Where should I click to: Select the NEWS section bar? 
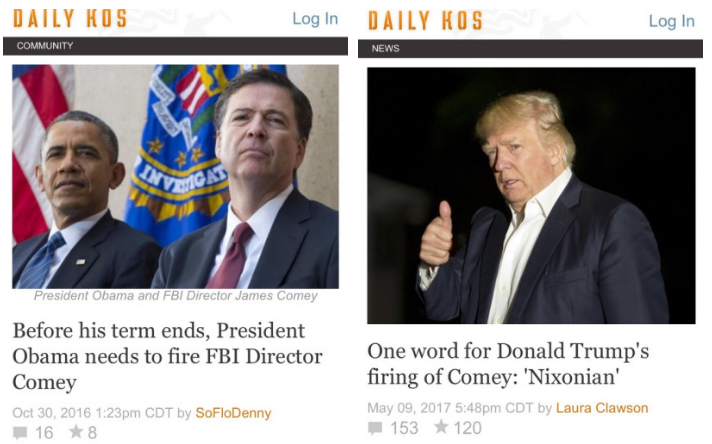point(530,49)
